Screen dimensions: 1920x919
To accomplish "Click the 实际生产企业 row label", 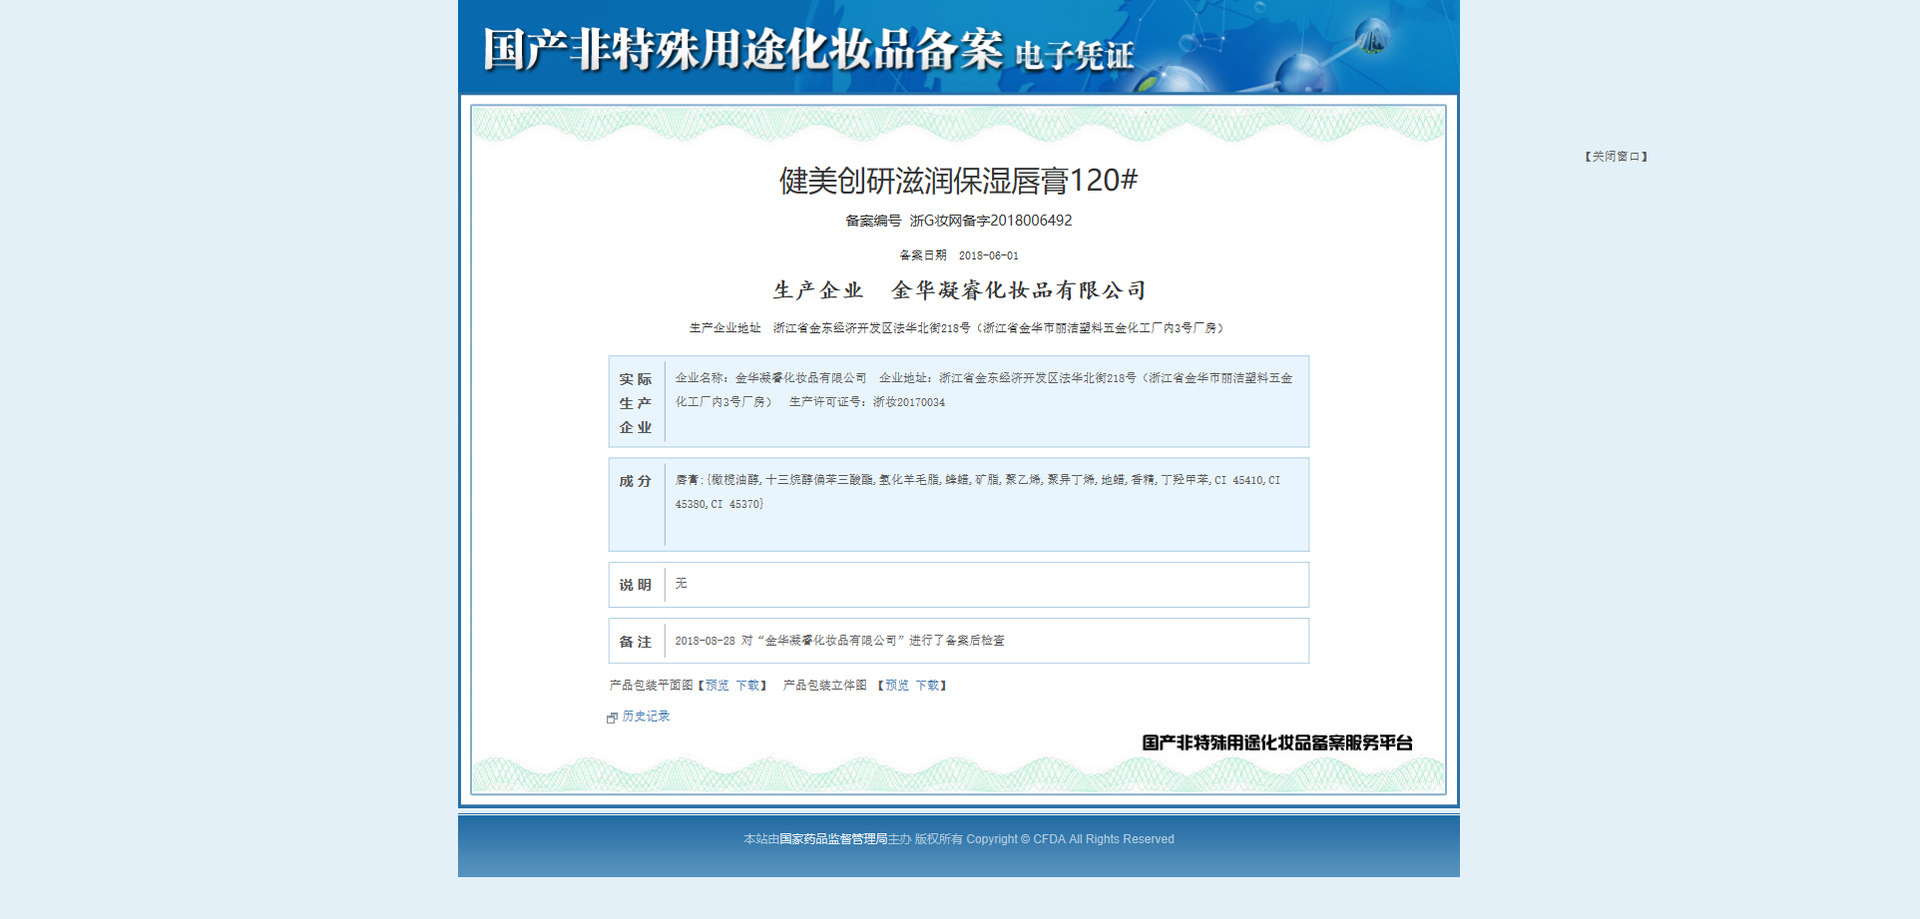I will (635, 403).
